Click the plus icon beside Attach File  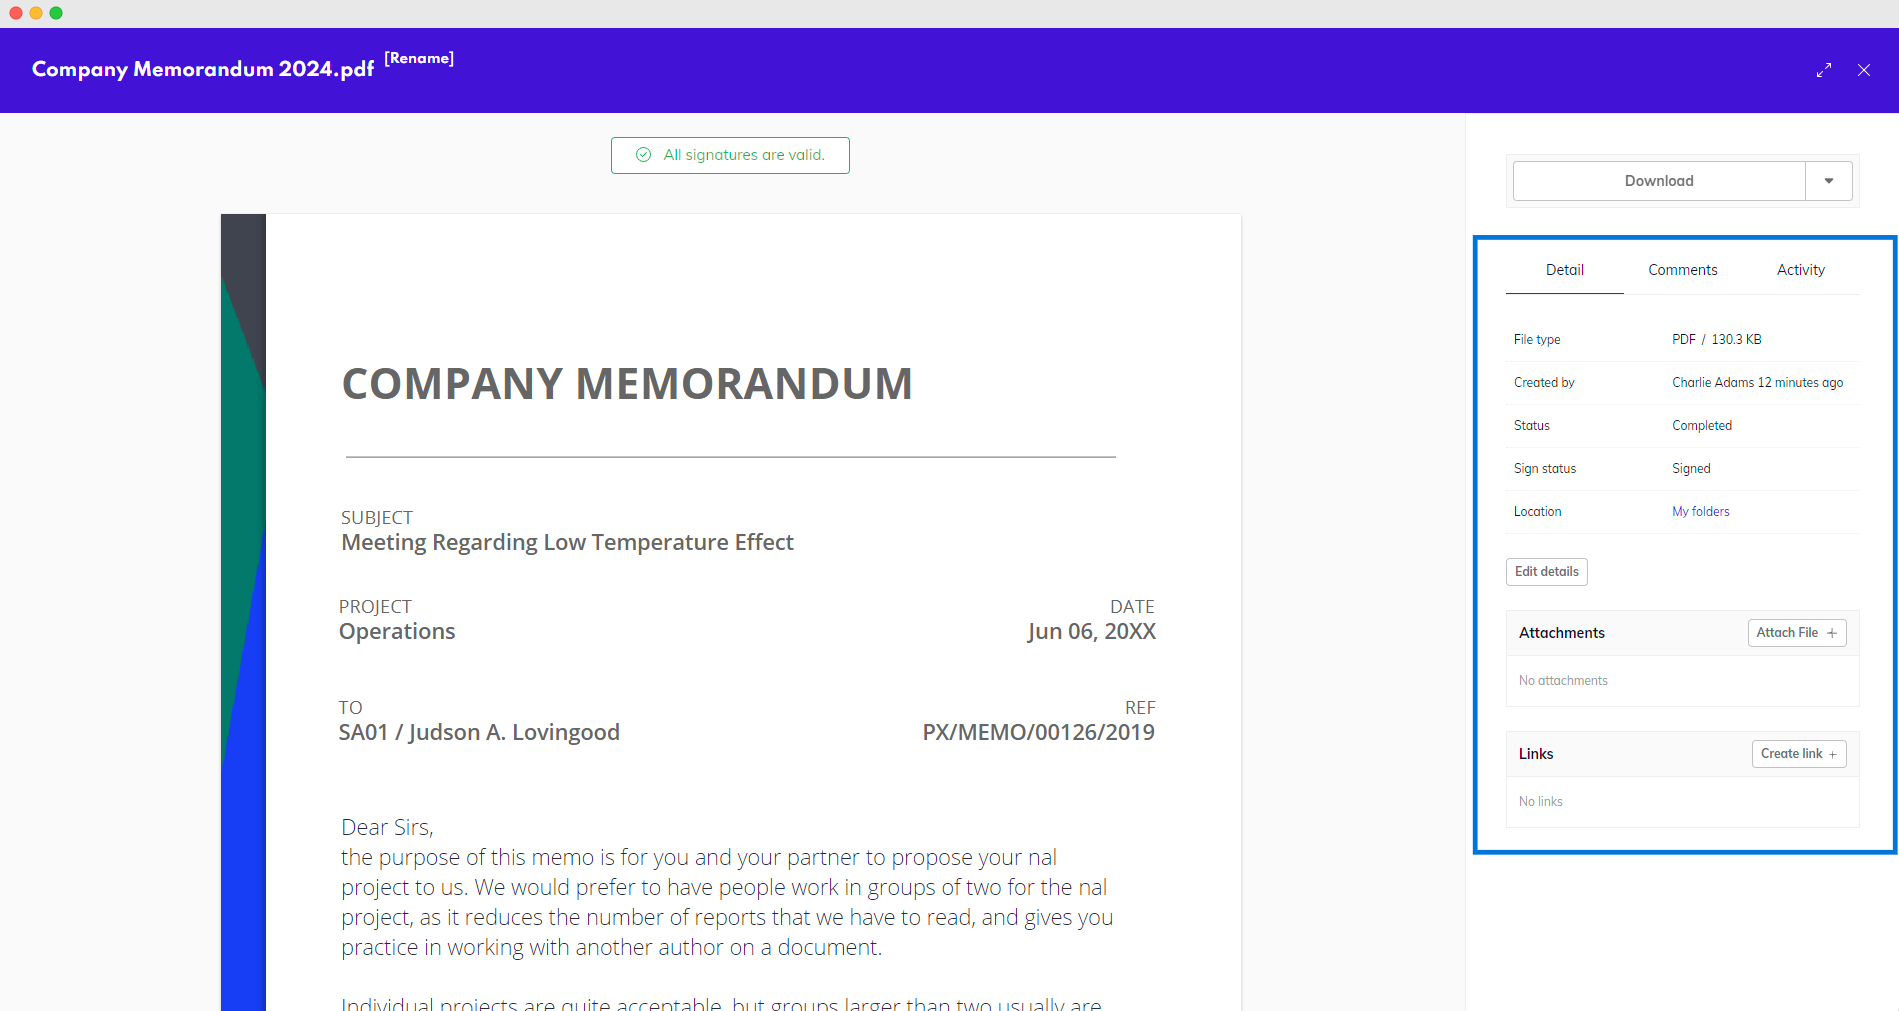click(1832, 633)
